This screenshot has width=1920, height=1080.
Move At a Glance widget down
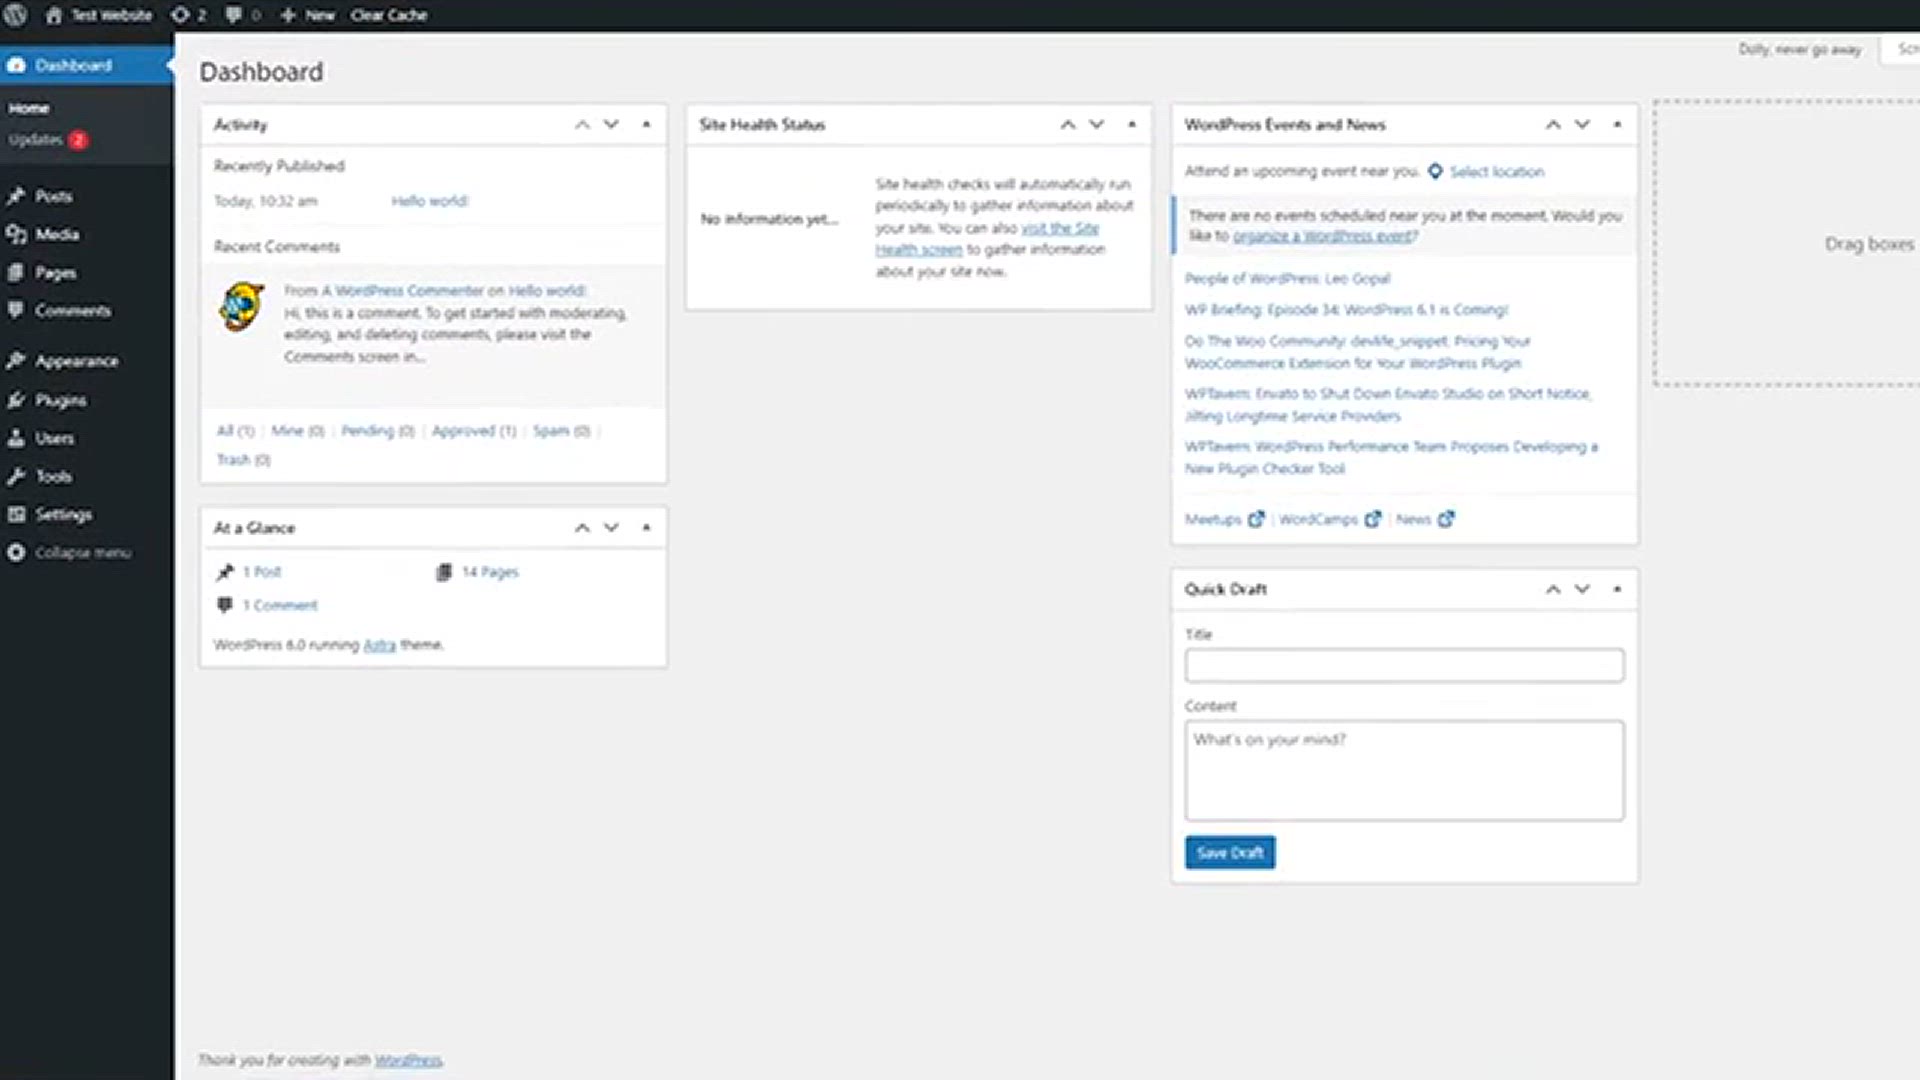[x=611, y=528]
